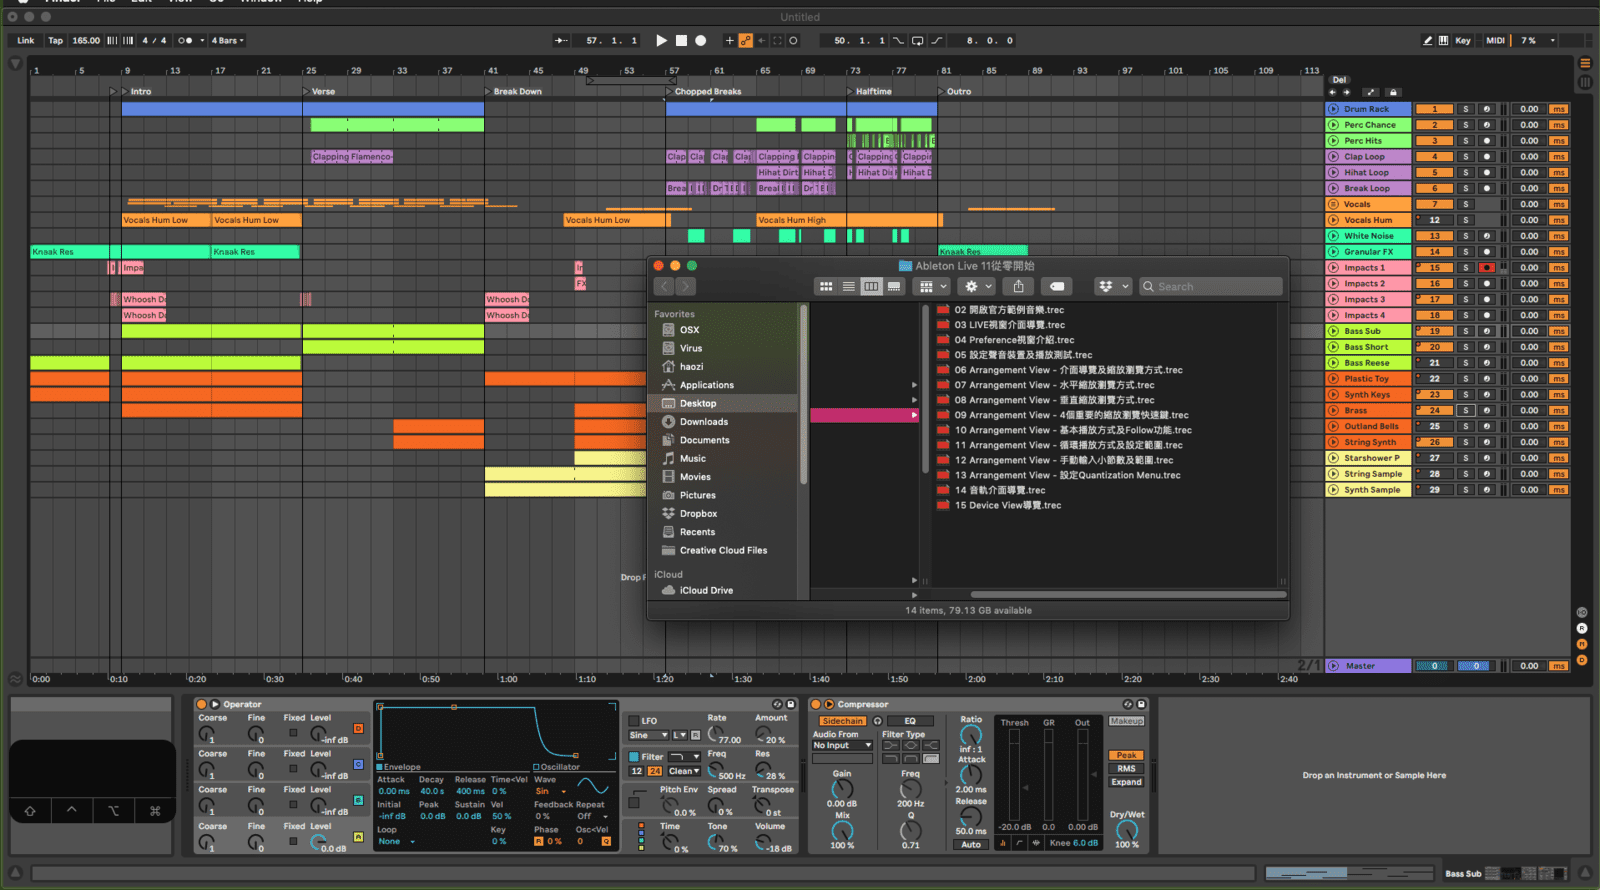Toggle the Metronome button

[x=185, y=41]
